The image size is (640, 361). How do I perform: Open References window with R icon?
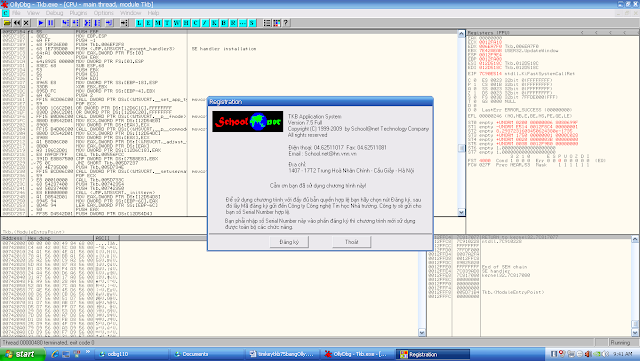click(233, 23)
